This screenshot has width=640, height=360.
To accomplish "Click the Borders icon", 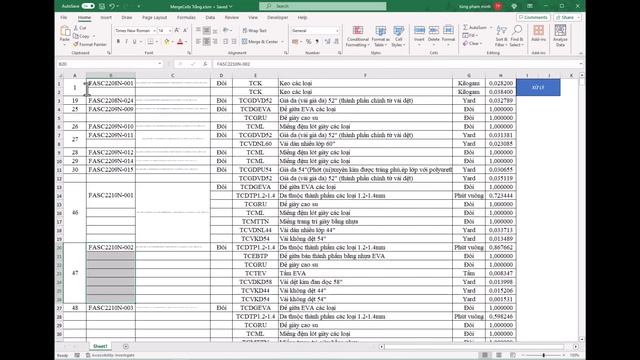I will 150,42.
